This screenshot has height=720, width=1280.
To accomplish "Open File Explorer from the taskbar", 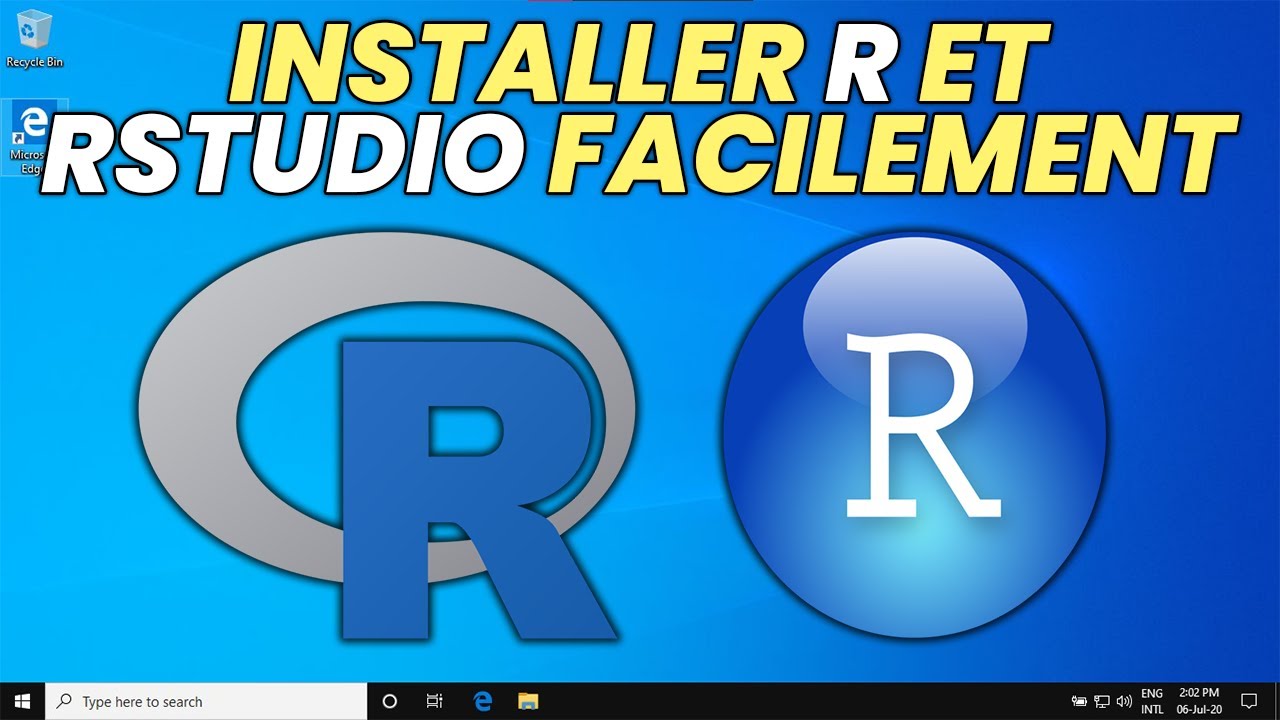I will pyautogui.click(x=528, y=701).
